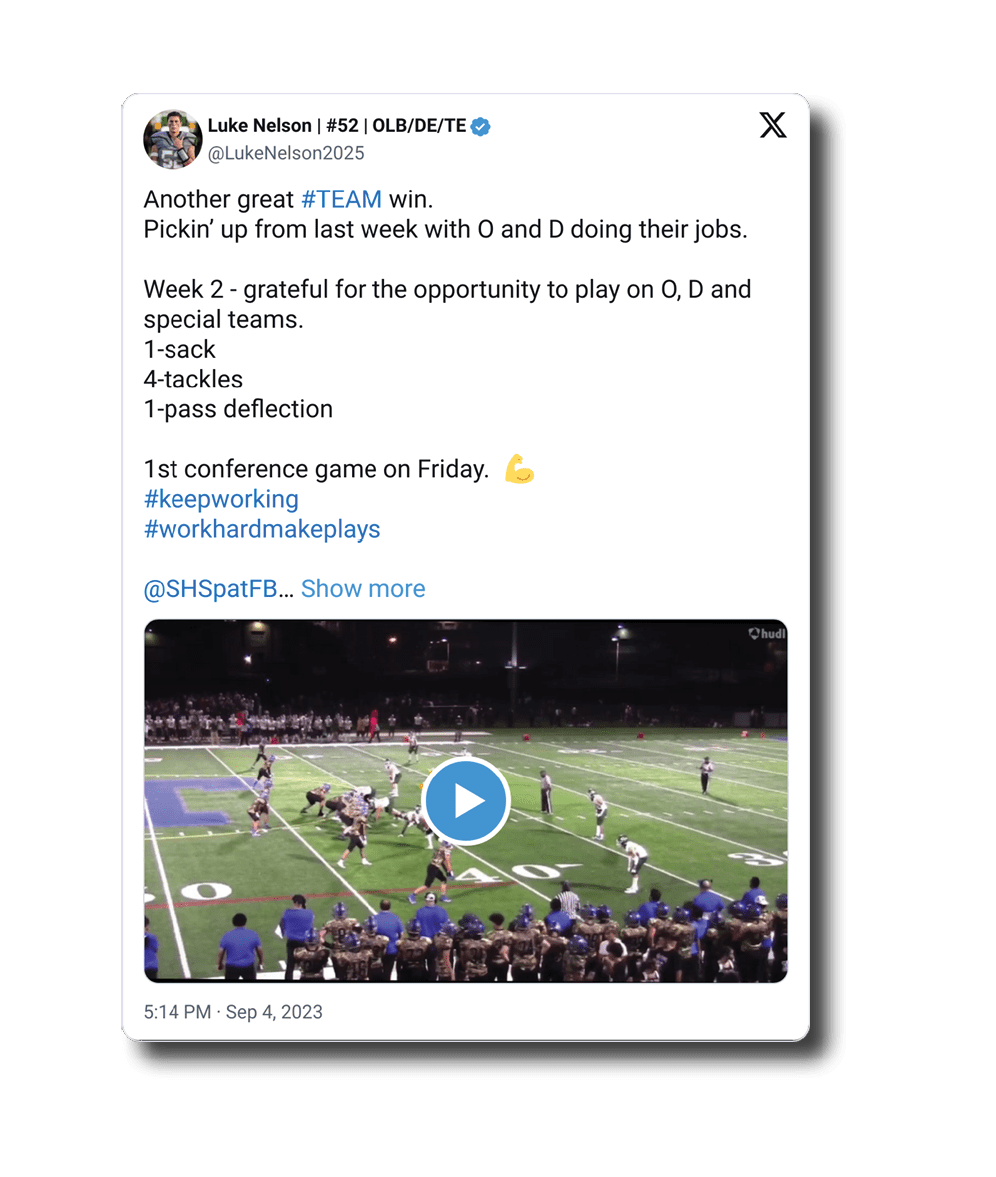996x1177 pixels.
Task: Click the "Pickin' up from last week" line
Action: click(445, 229)
